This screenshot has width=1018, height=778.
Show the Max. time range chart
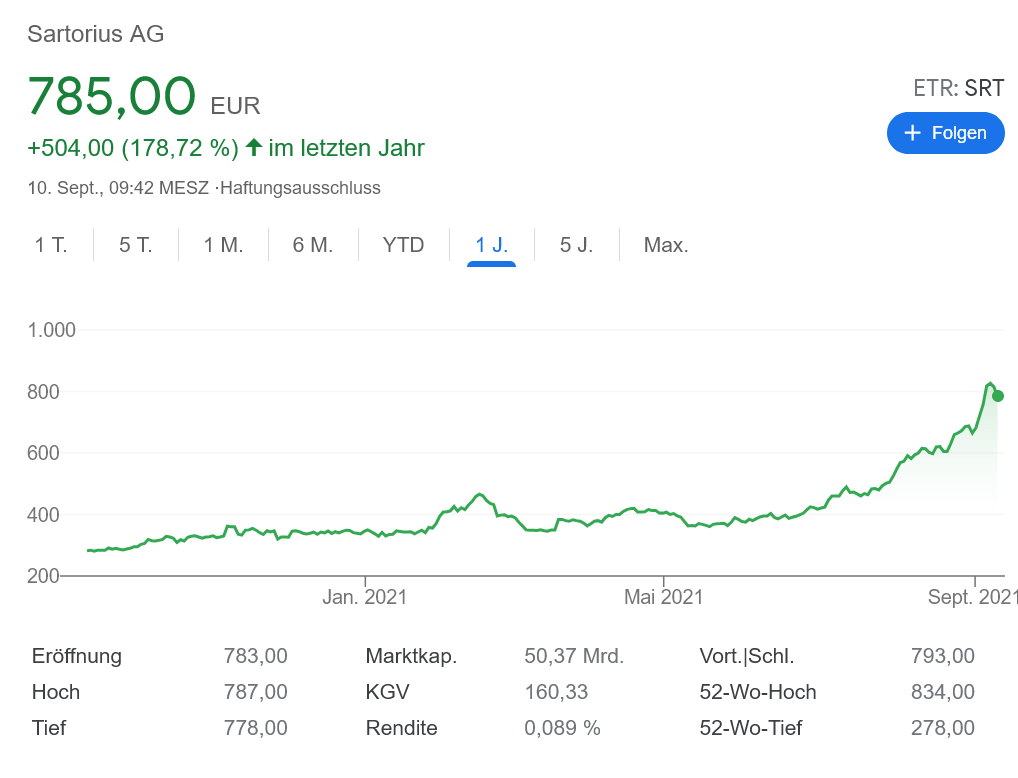pyautogui.click(x=666, y=245)
